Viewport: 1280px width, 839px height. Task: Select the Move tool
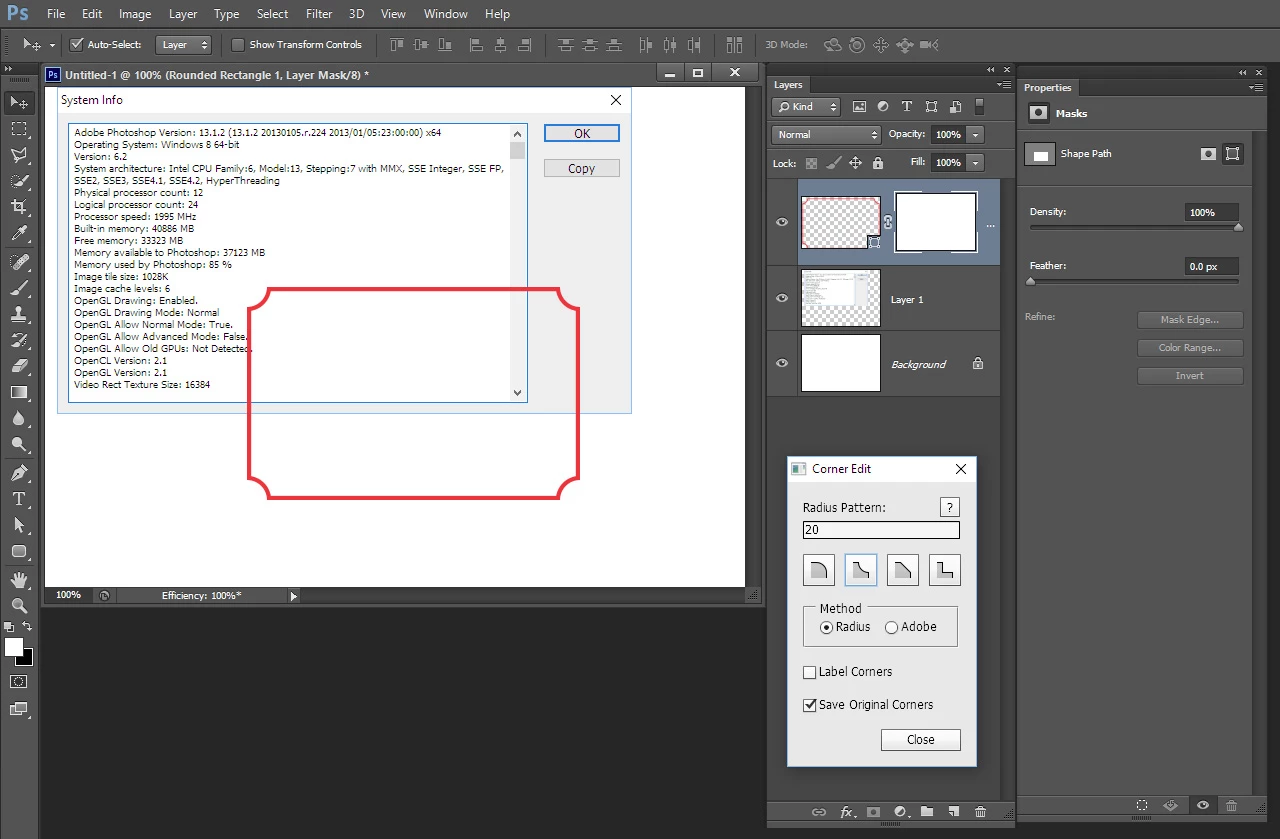click(19, 103)
